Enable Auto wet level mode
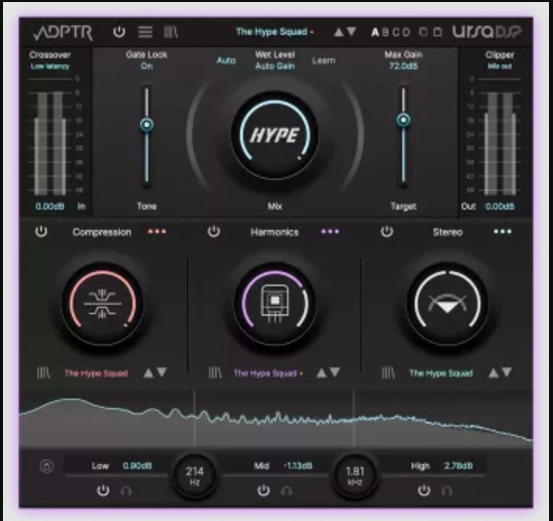 coord(226,61)
